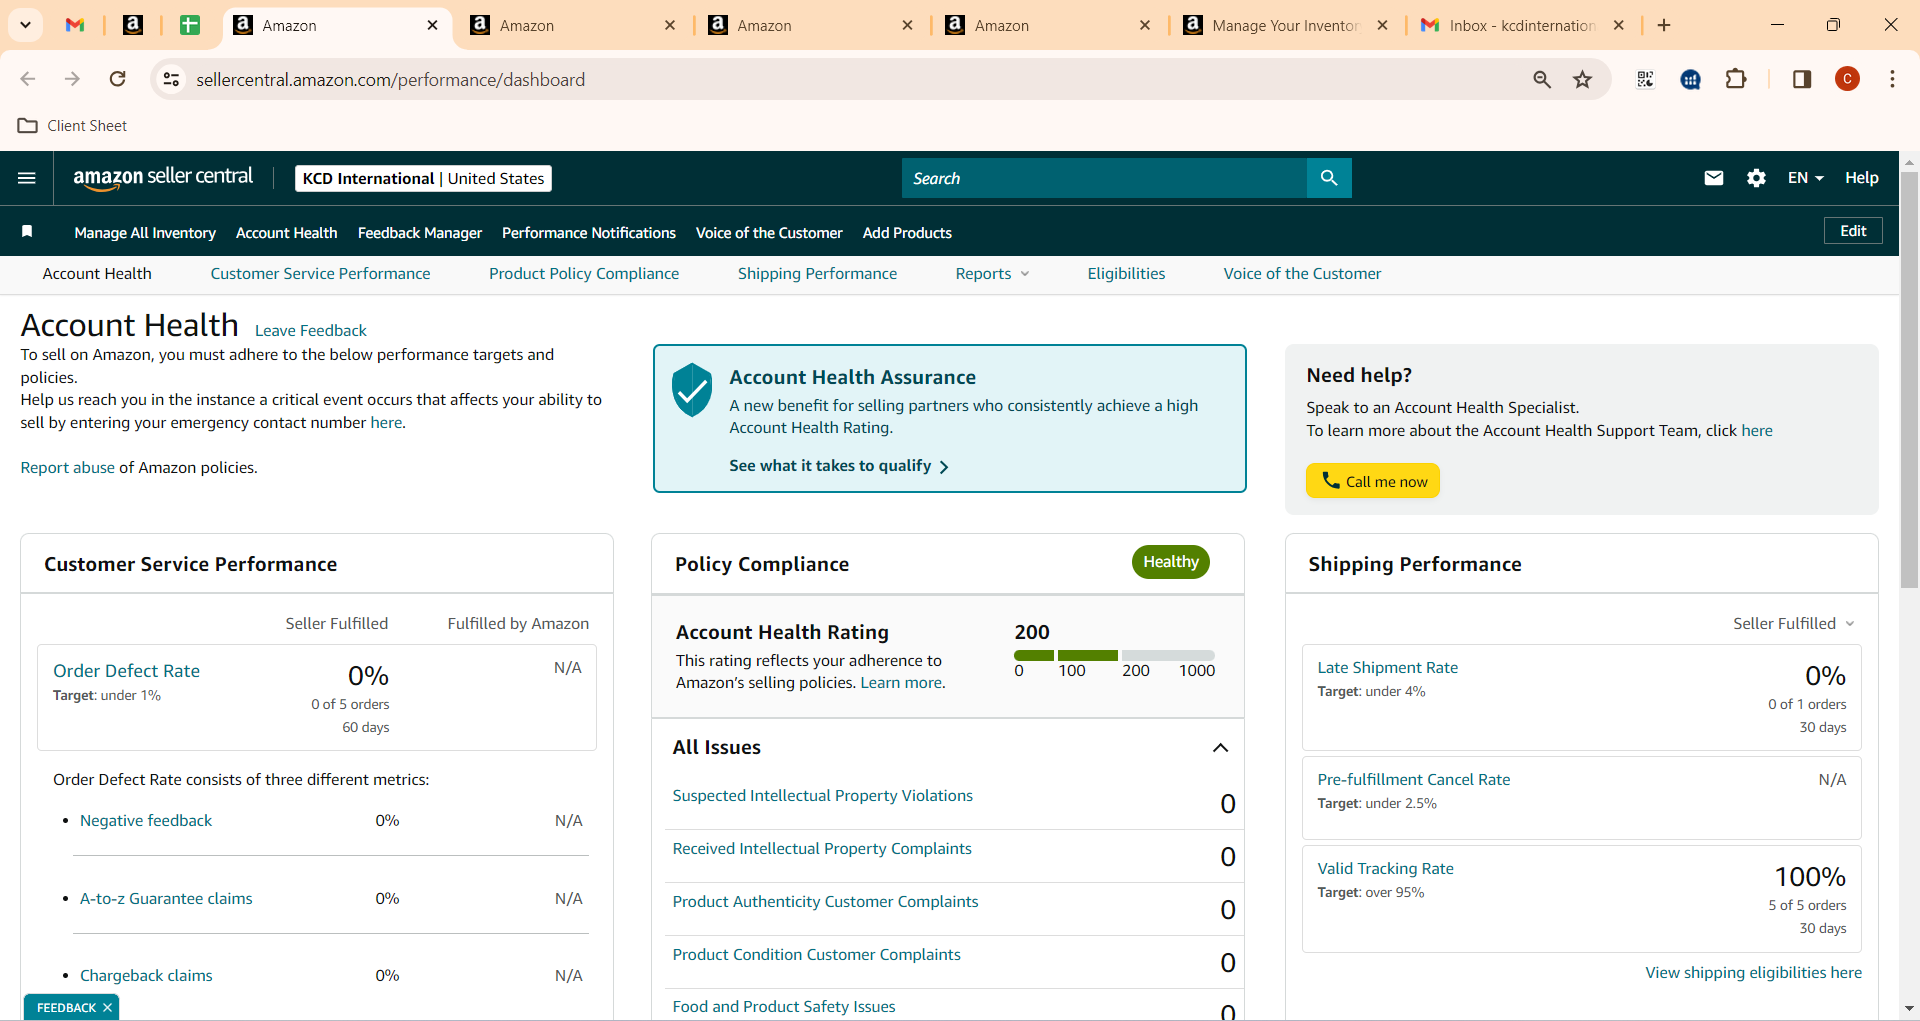
Task: Click the zoom magnifier icon in the address bar
Action: [1542, 79]
